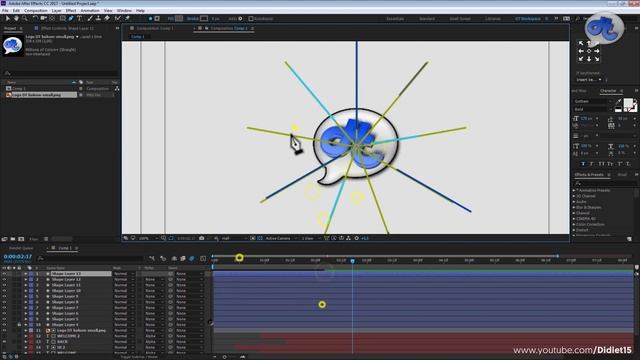Select the Roto Brush tool
The height and width of the screenshot is (360, 640).
[x=118, y=18]
